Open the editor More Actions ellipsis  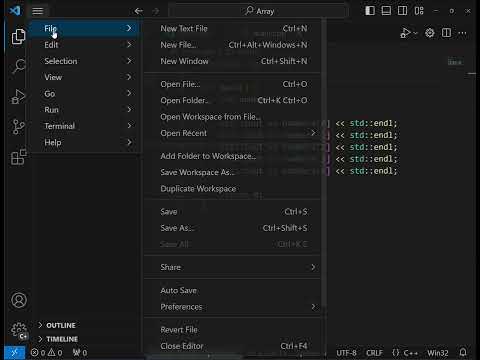click(x=463, y=33)
